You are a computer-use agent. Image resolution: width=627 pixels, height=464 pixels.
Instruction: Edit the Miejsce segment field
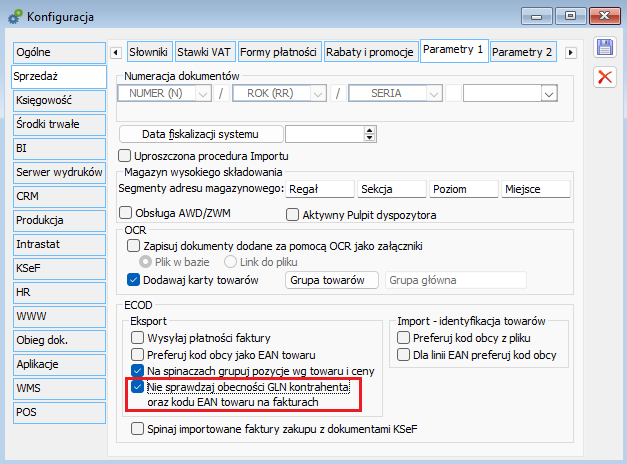point(536,189)
